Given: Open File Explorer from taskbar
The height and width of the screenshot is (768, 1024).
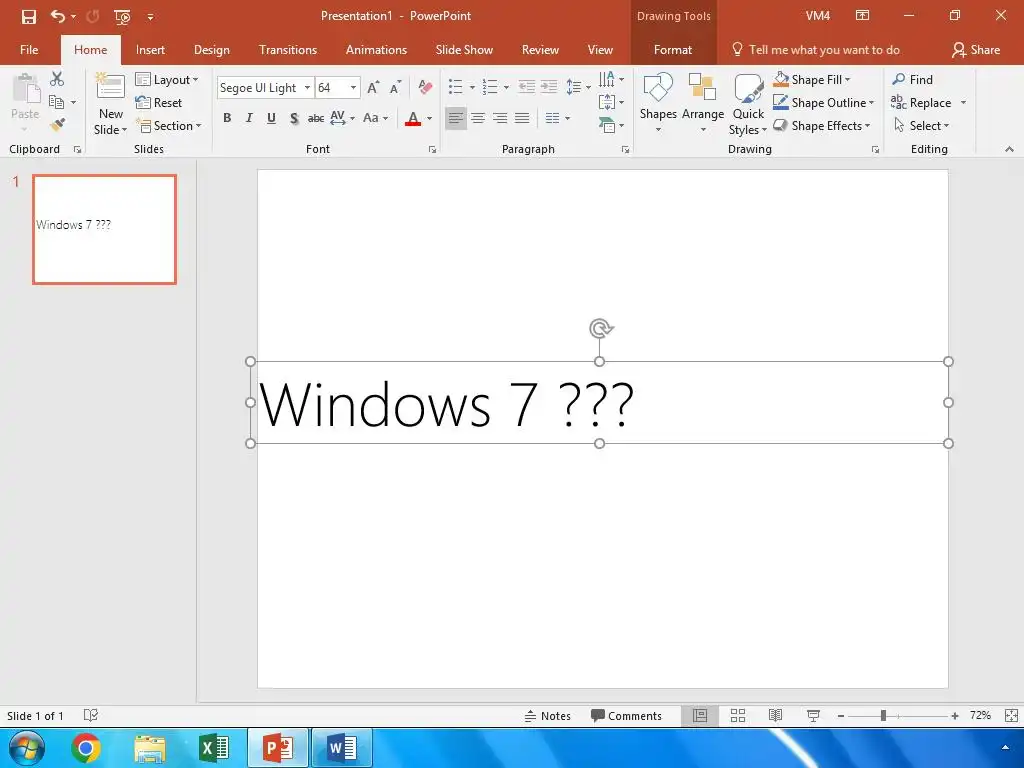Looking at the screenshot, I should pos(150,748).
